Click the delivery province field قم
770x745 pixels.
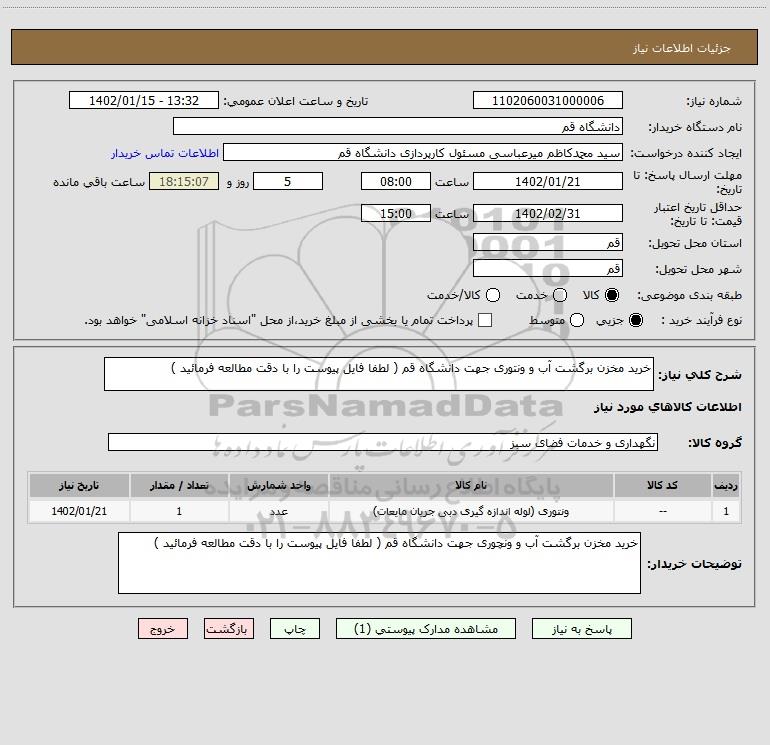(548, 242)
